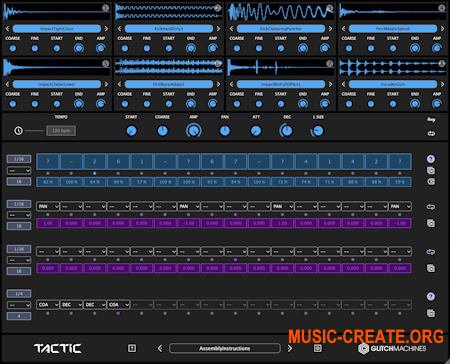450x364 pixels.
Task: Click the 1/4 rate box of the bottom row
Action: (19, 294)
